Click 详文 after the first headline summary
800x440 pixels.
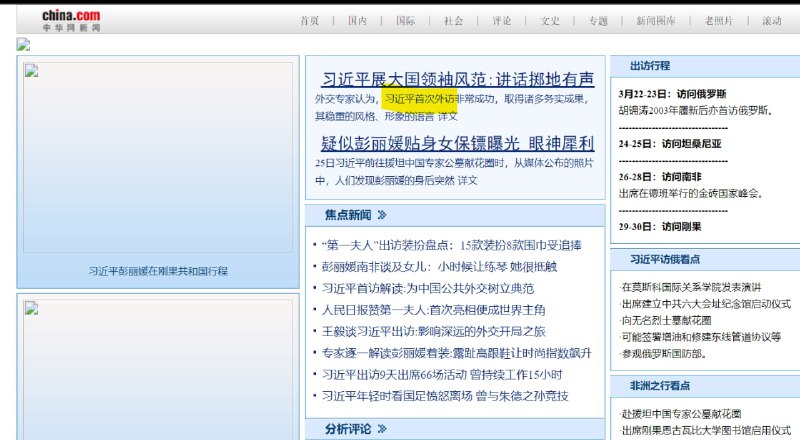[x=447, y=116]
